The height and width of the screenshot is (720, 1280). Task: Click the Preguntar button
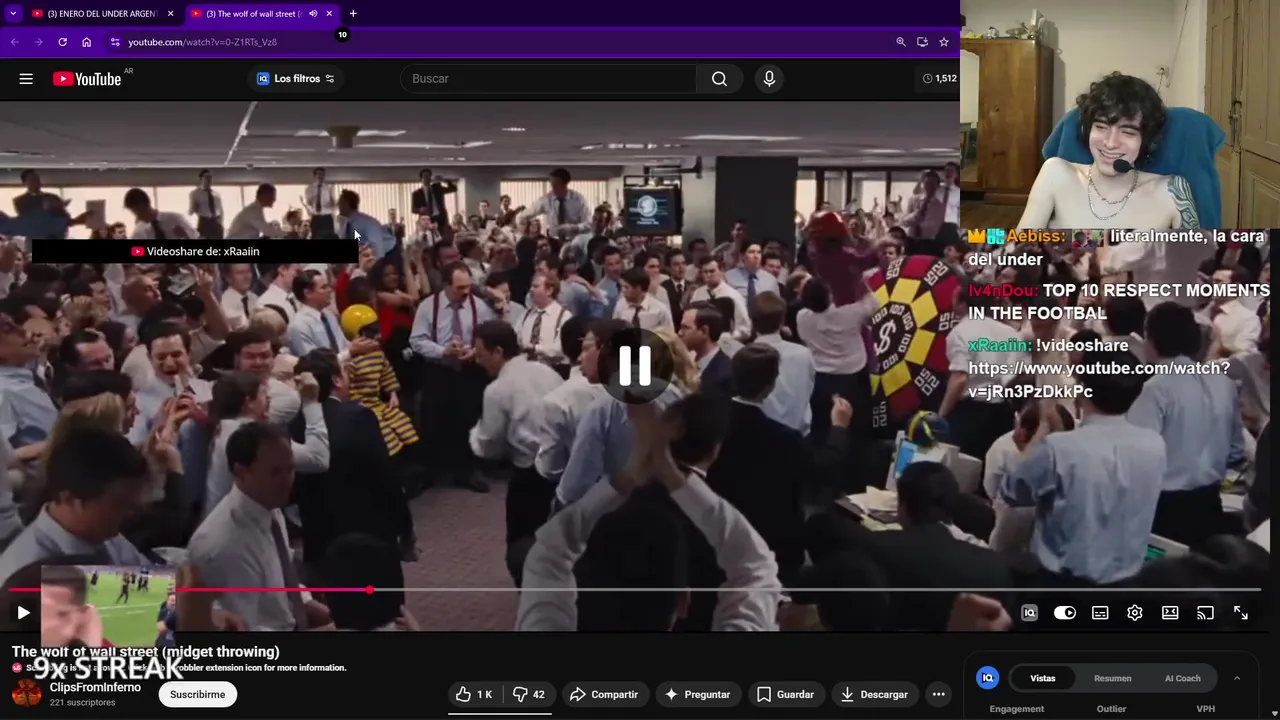coord(697,694)
